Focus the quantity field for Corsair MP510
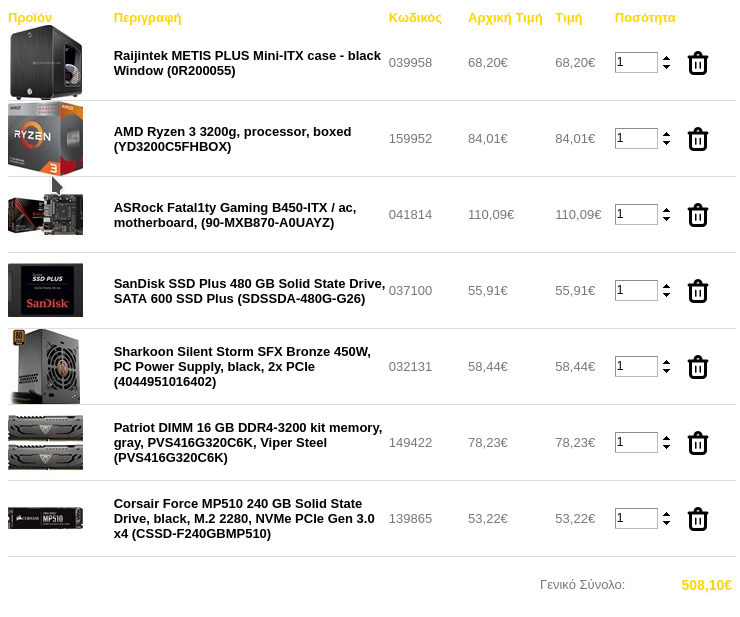The image size is (740, 617). (636, 518)
